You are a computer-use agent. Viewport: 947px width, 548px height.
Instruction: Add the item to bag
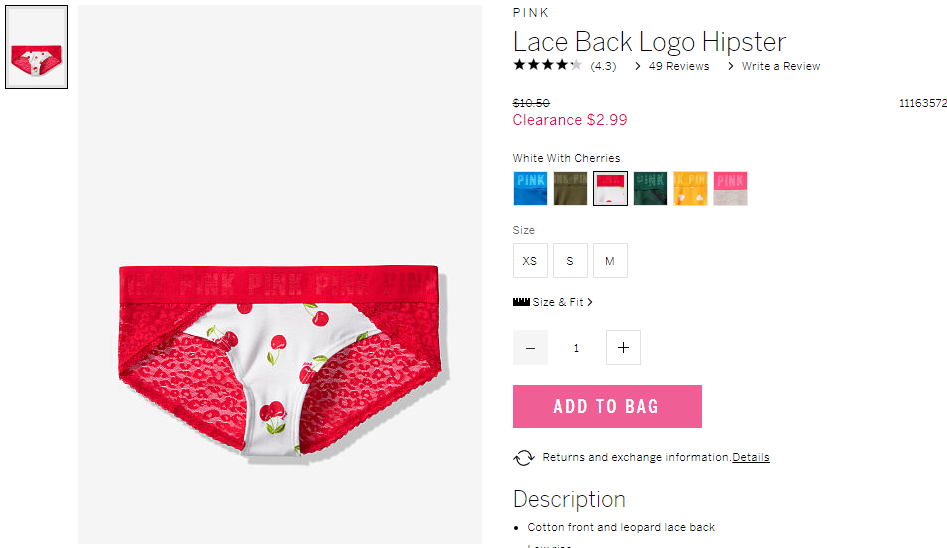[607, 407]
